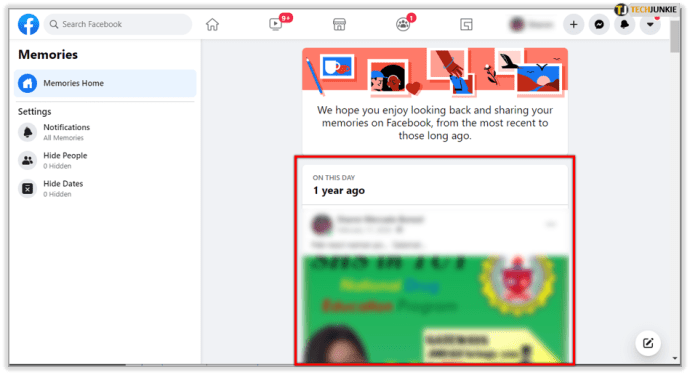Click the new message compose icon
This screenshot has width=690, height=375.
(x=648, y=343)
